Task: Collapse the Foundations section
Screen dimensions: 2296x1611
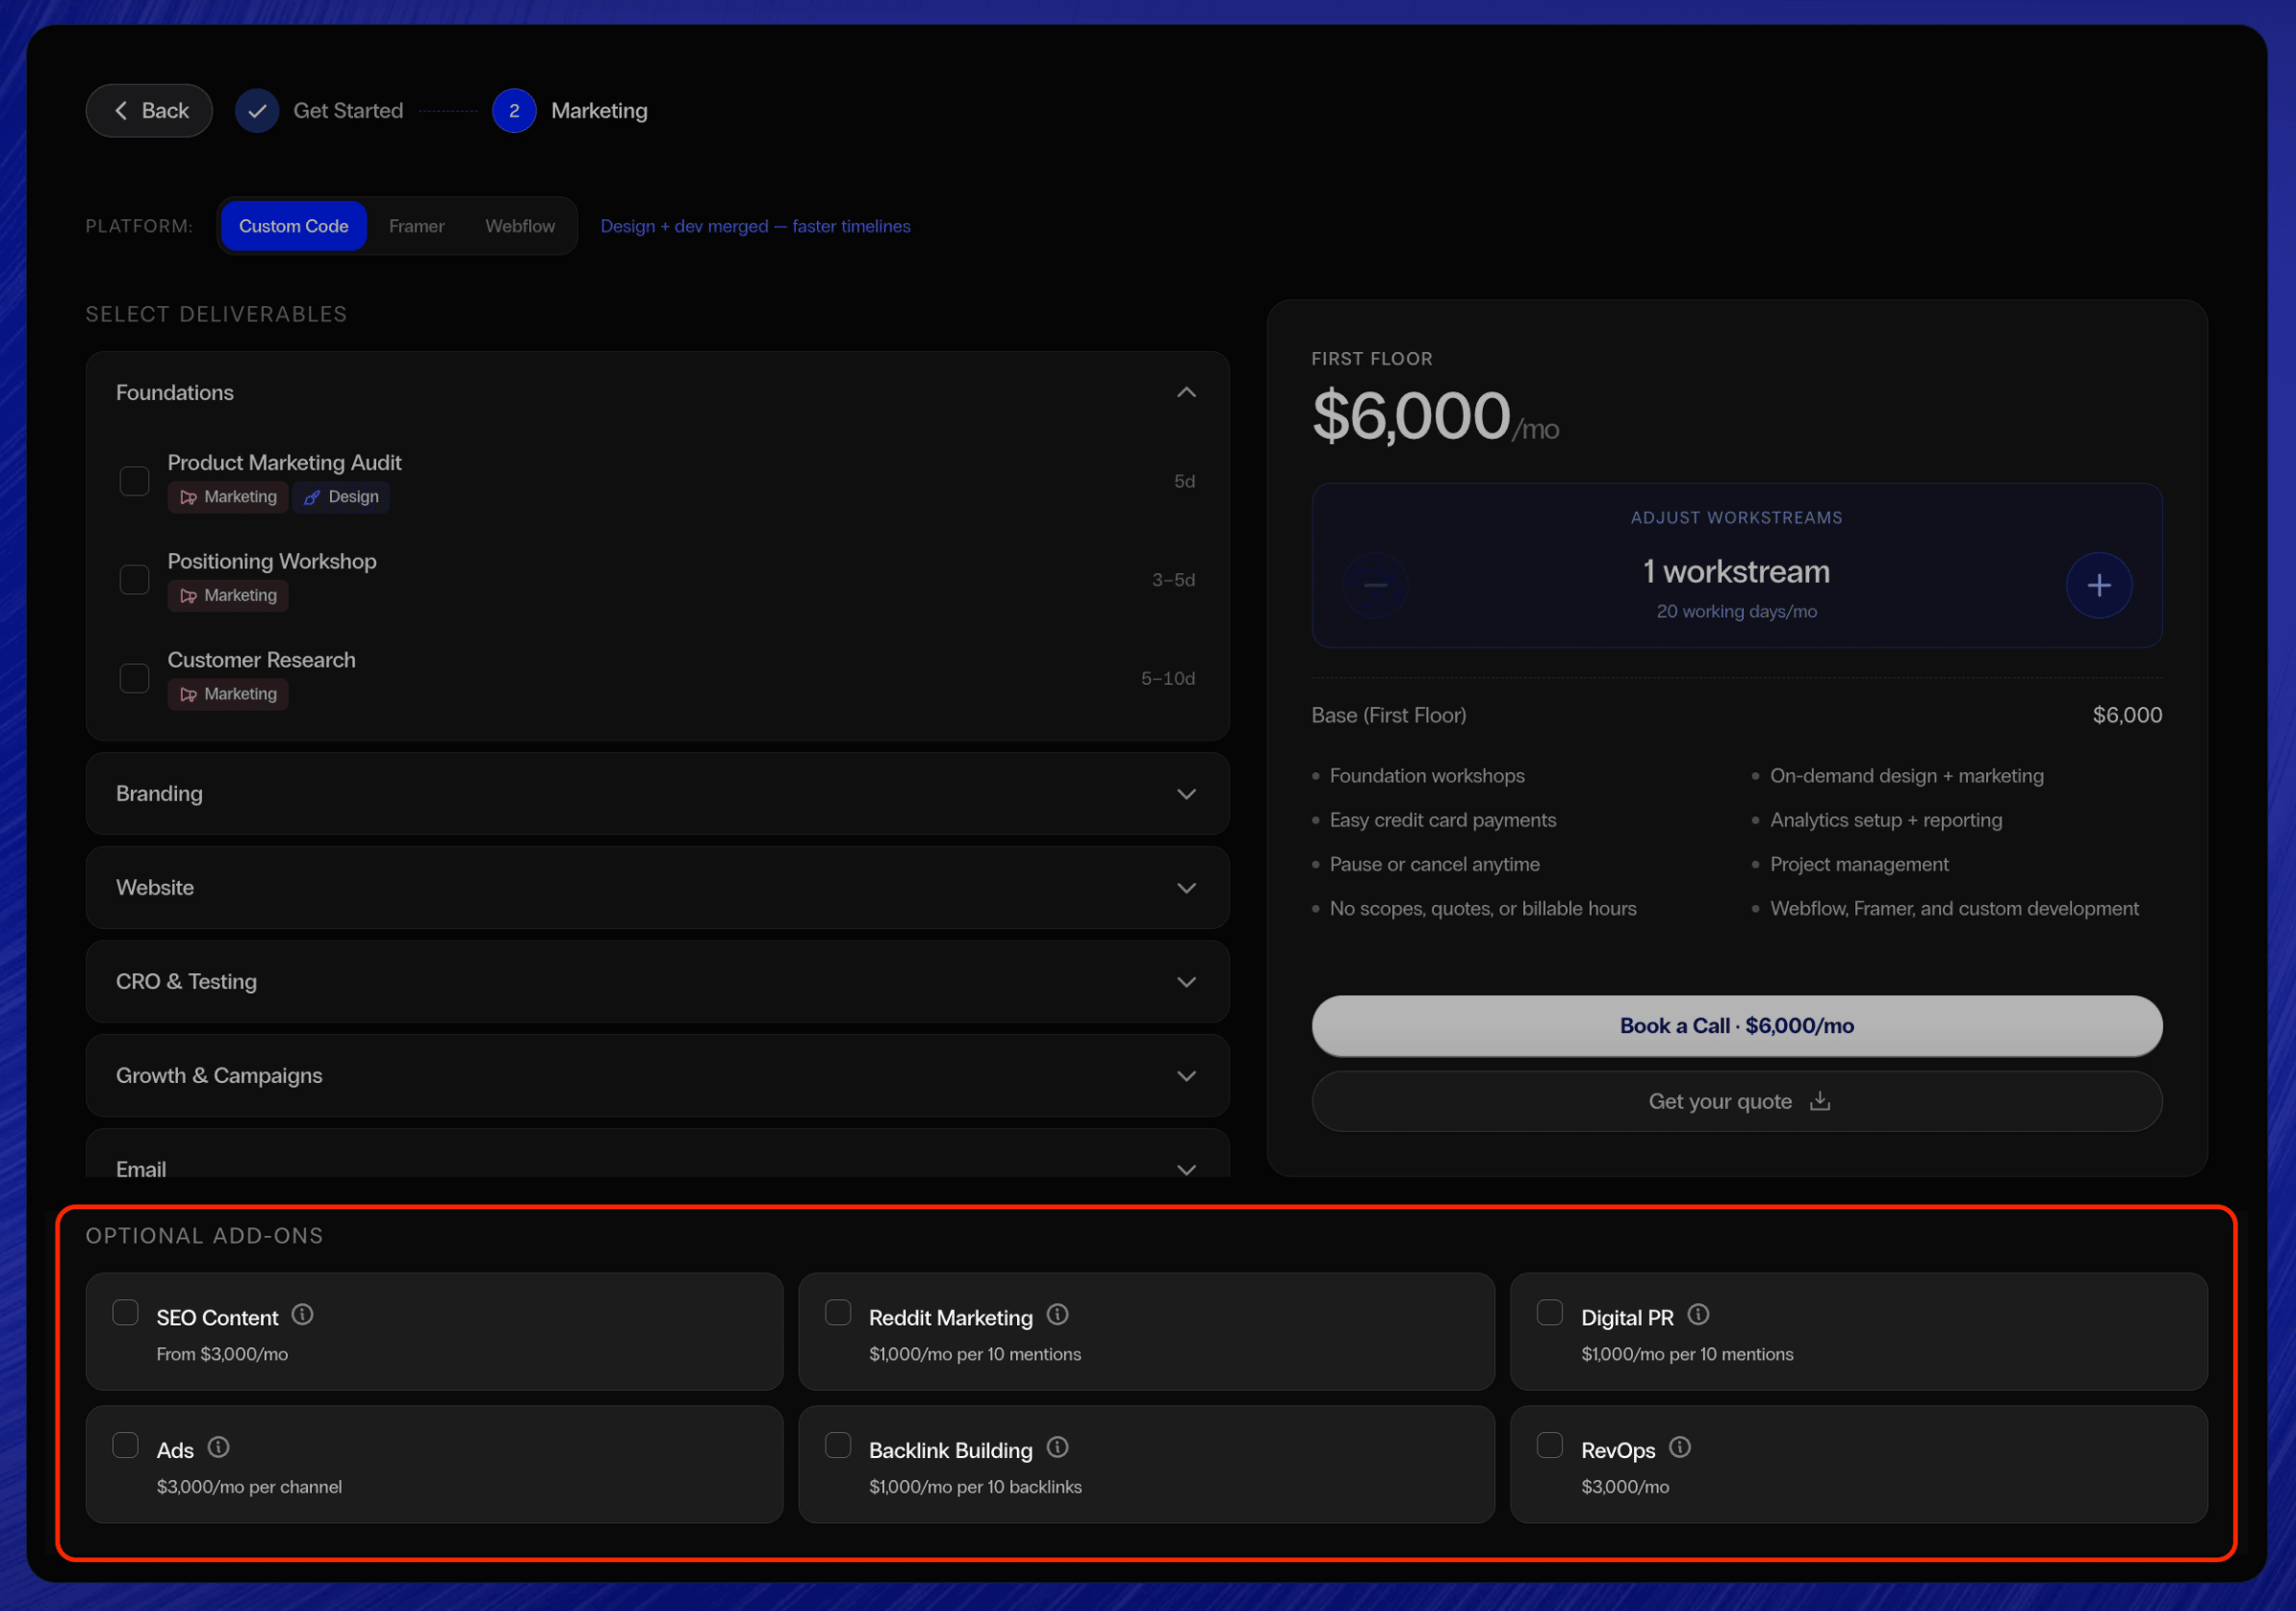Action: pos(1186,393)
